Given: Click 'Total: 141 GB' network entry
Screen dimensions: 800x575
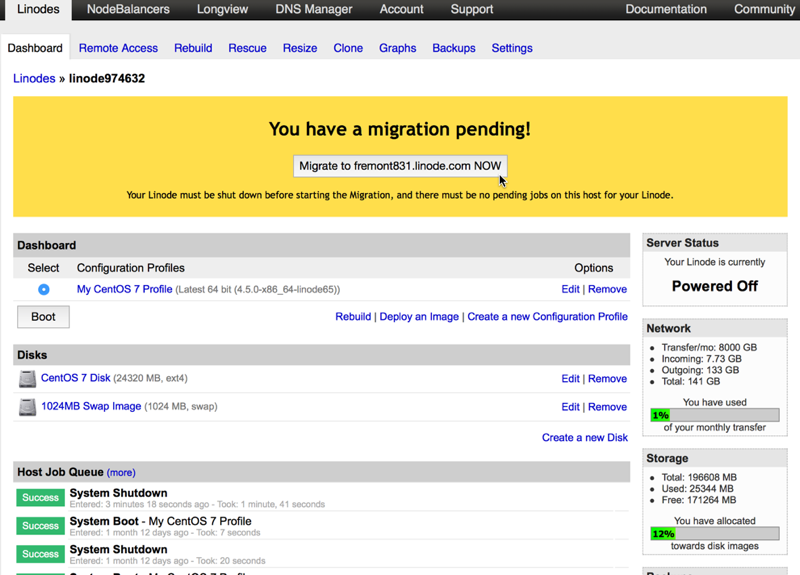Looking at the screenshot, I should pos(691,381).
